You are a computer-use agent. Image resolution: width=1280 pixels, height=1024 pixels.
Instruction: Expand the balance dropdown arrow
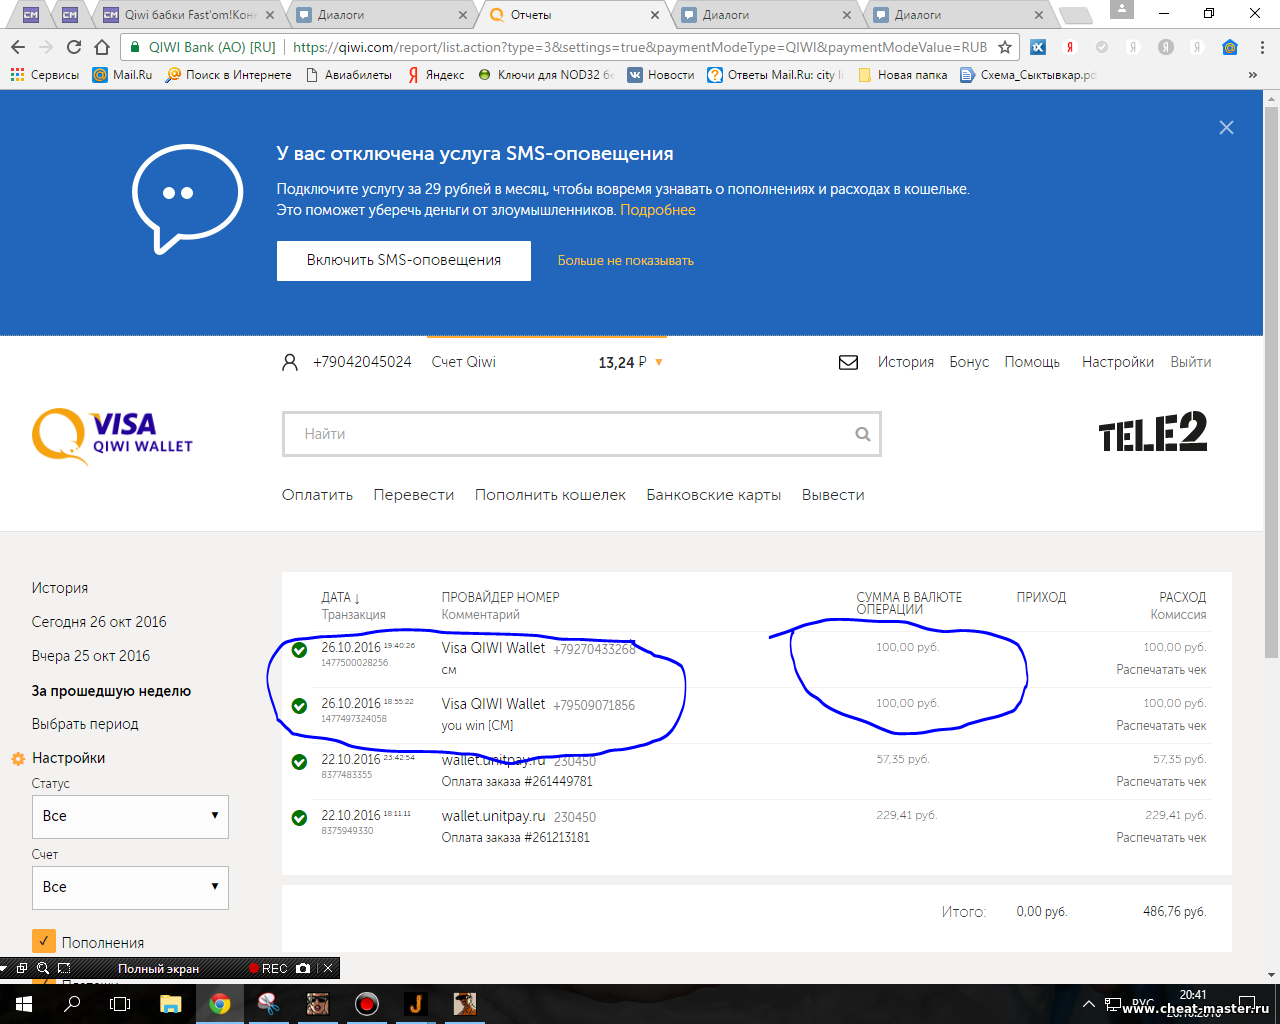(659, 363)
